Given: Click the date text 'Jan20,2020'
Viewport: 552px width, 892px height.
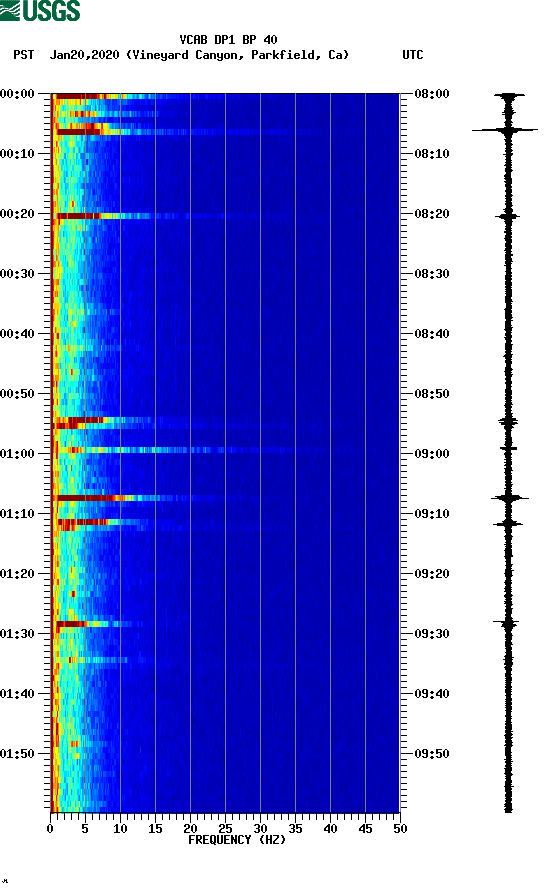Looking at the screenshot, I should click(85, 55).
